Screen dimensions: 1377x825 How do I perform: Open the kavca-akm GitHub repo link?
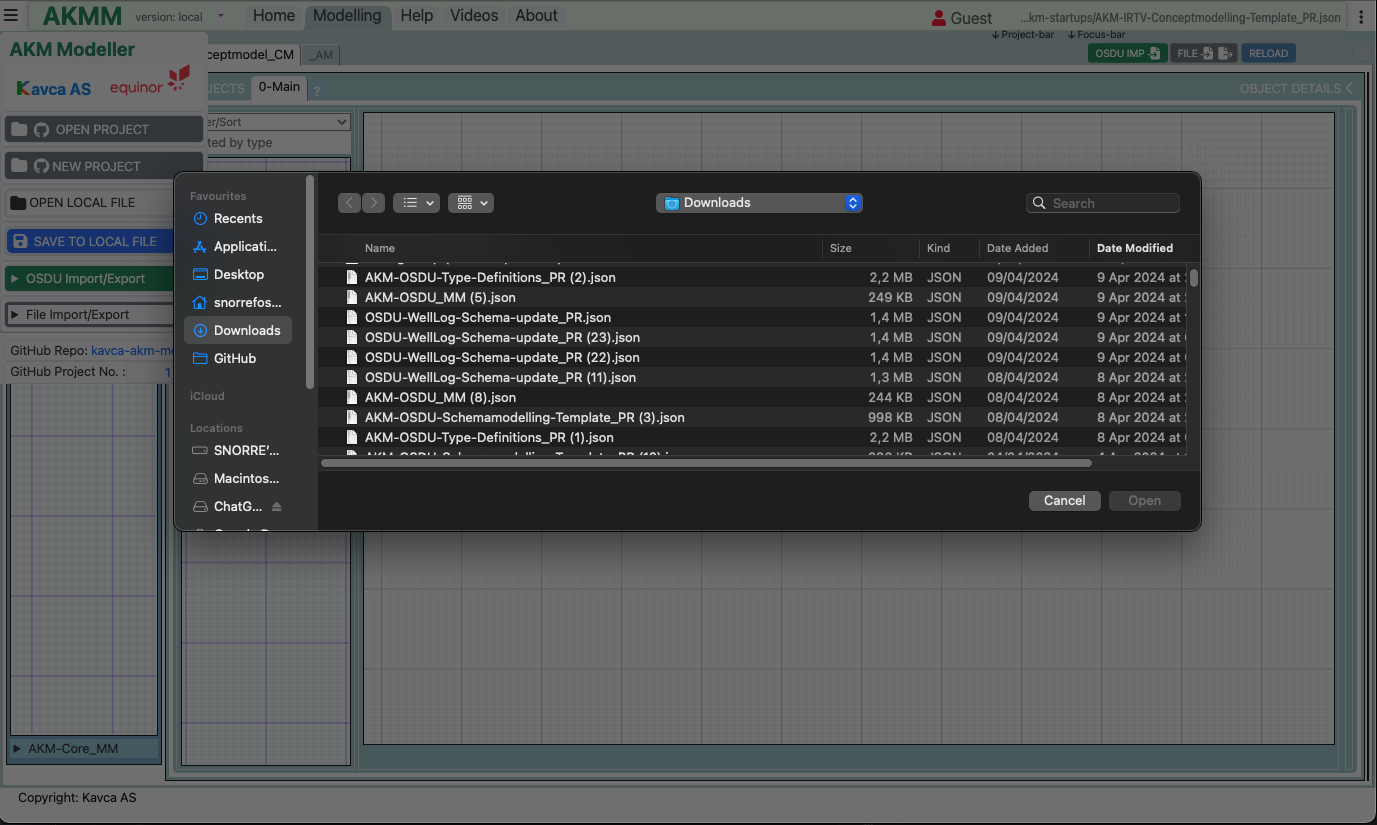132,351
